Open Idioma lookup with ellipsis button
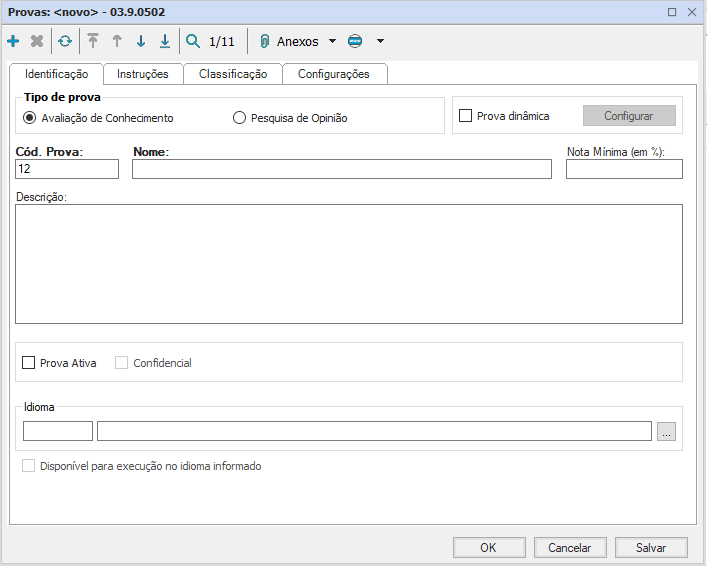707x568 pixels. point(667,431)
